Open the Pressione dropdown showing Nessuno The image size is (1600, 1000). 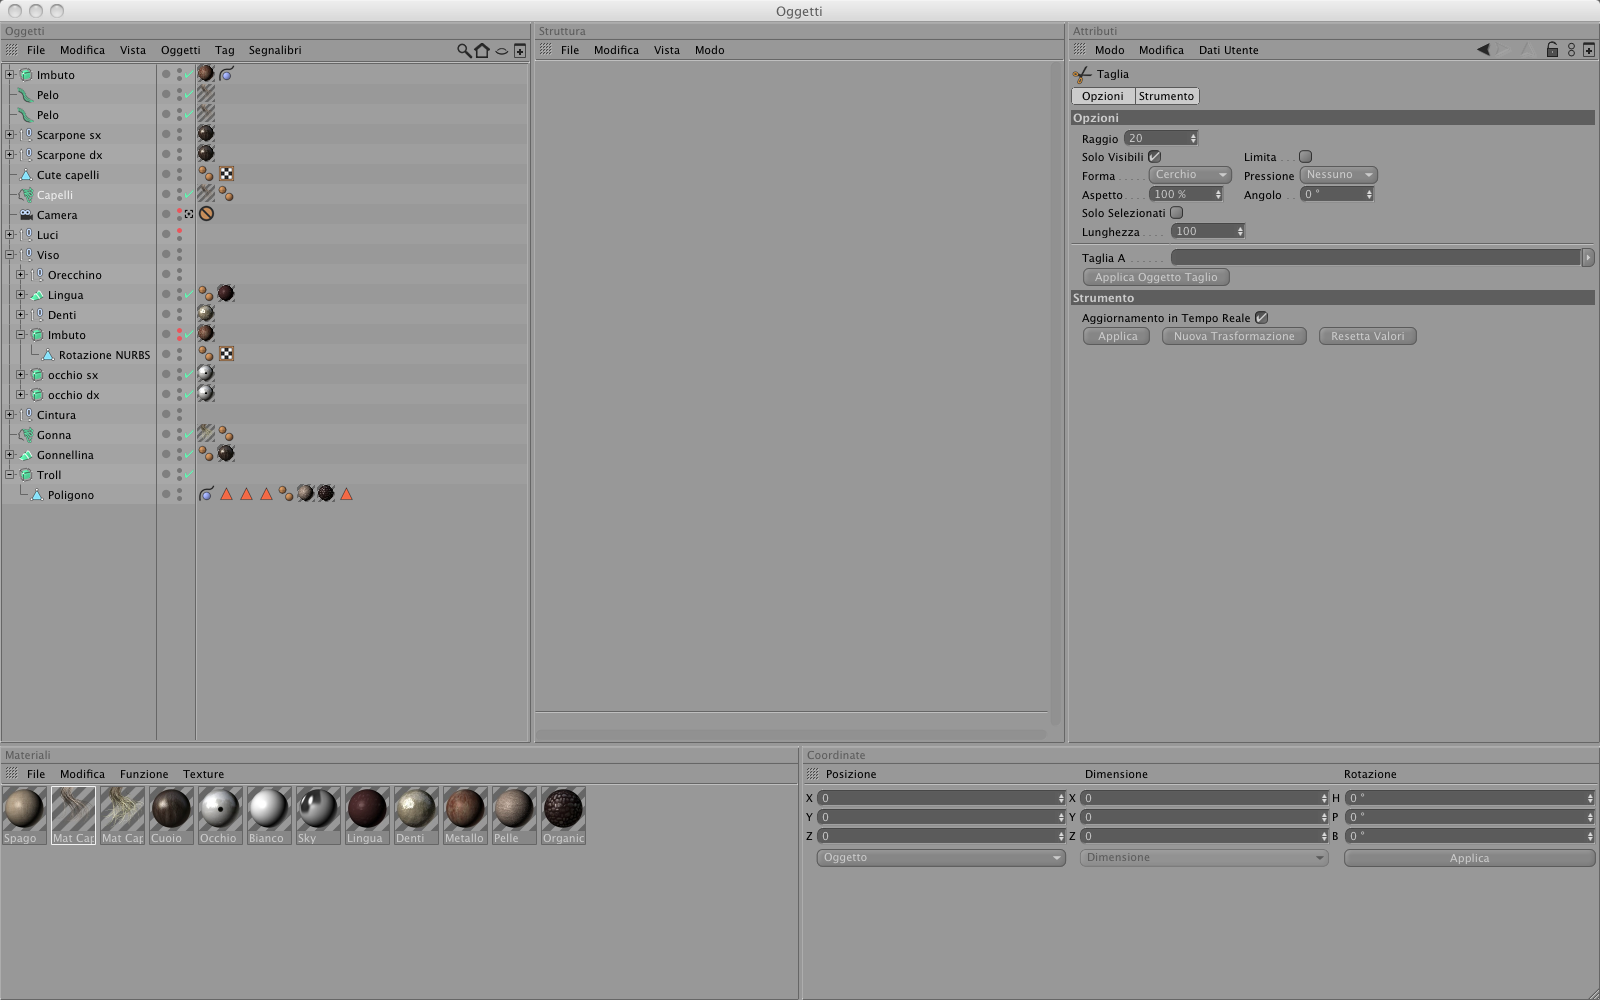pos(1339,175)
